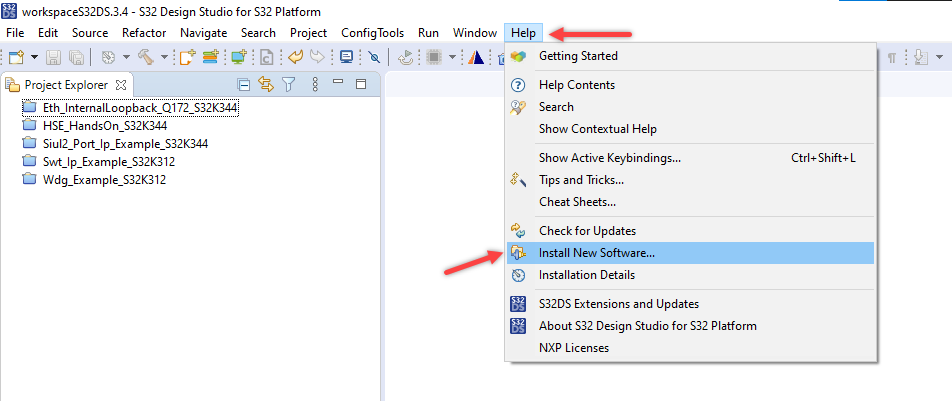Maximize the Project Explorer panel

tap(361, 84)
